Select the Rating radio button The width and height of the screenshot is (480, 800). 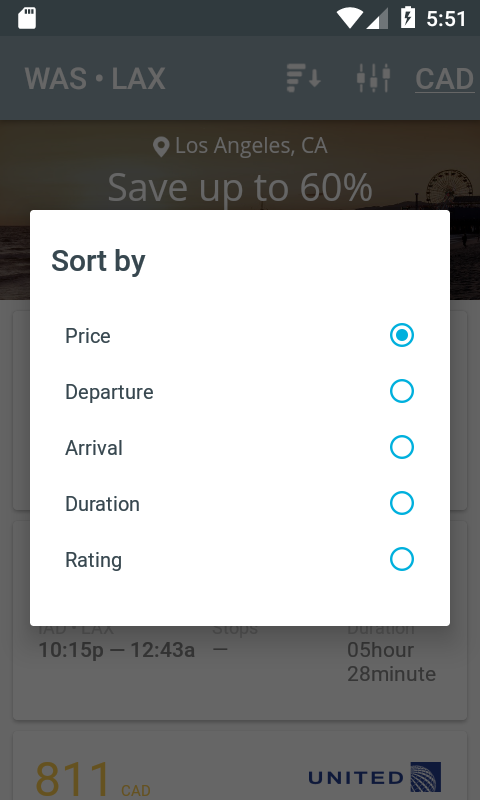pyautogui.click(x=402, y=559)
